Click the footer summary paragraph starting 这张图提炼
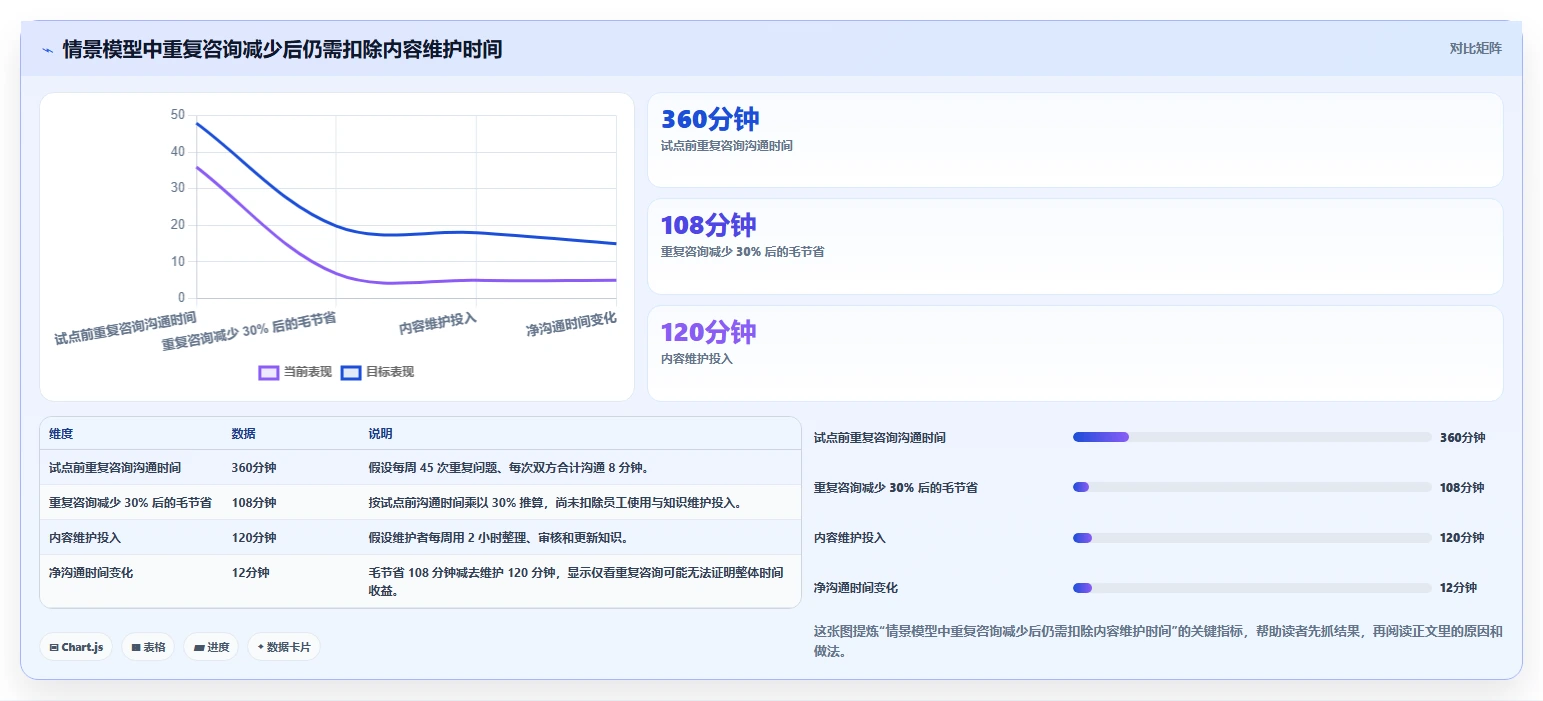Screen dimensions: 1543x701 coord(1158,641)
